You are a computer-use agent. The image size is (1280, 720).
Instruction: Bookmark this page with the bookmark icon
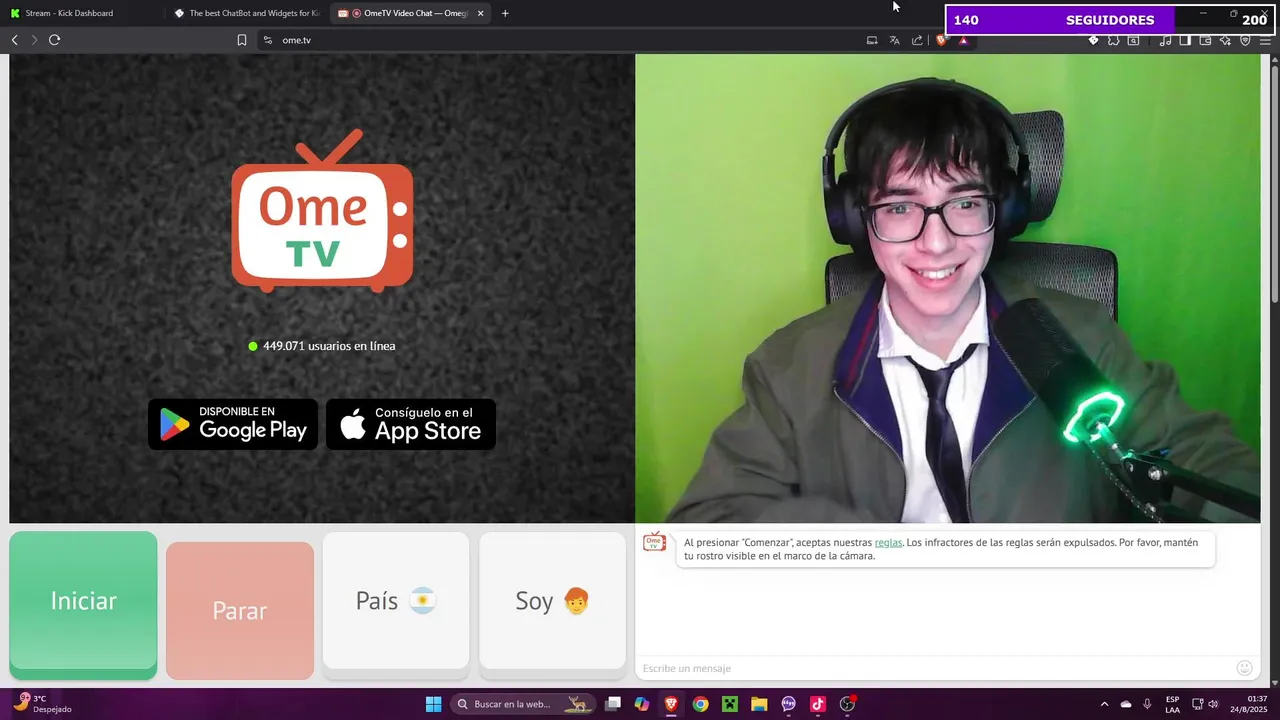241,40
